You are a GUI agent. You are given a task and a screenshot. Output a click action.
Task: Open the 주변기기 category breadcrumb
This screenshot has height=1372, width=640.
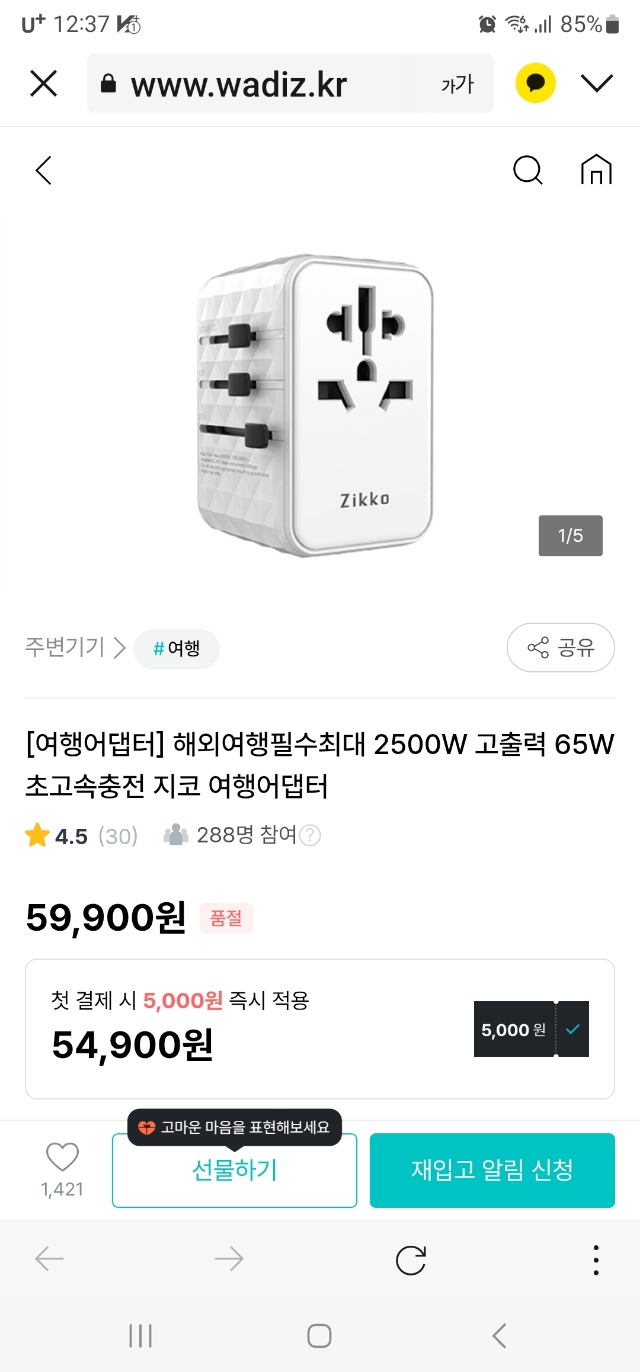(x=65, y=648)
